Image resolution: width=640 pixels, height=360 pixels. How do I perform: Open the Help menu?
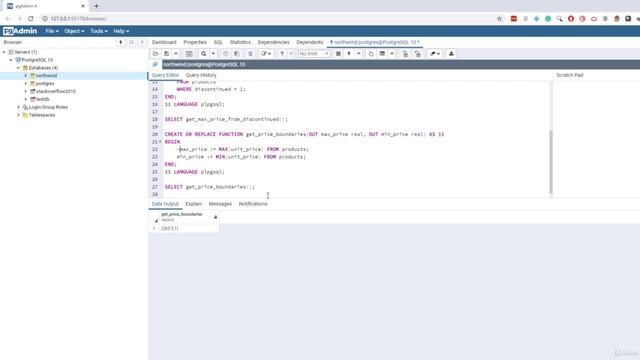(x=121, y=31)
